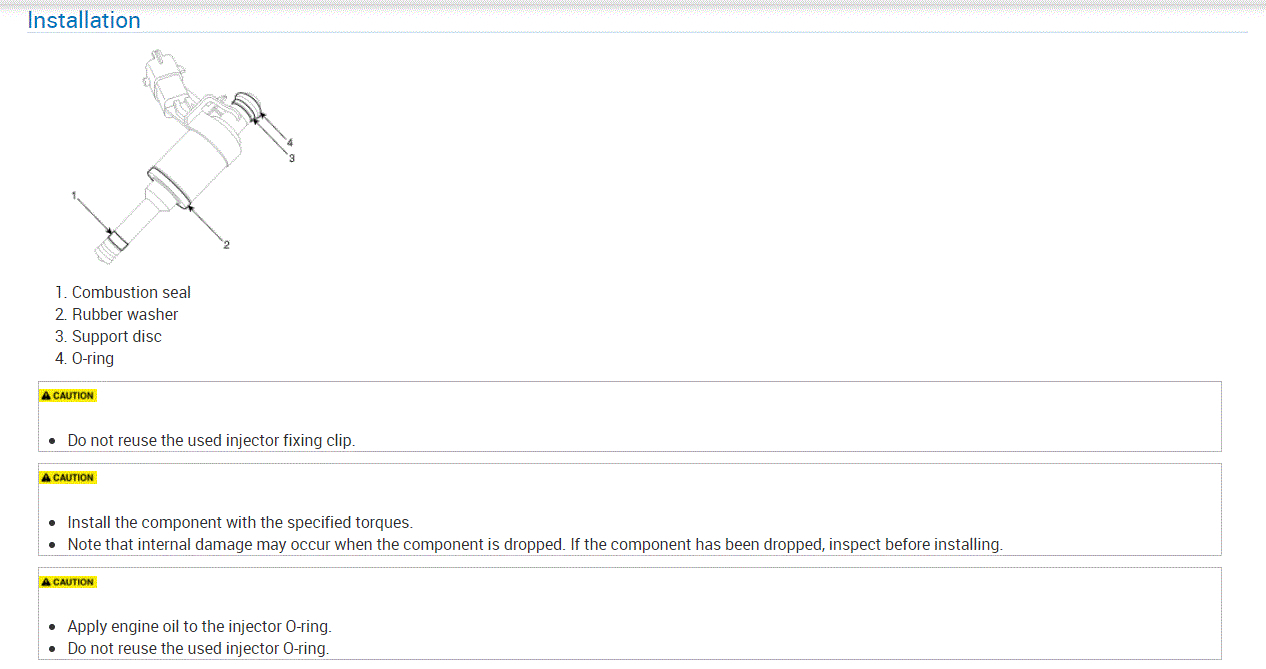Screen dimensions: 1266x669
Task: Click the note about internal damage when dropped
Action: tap(534, 545)
